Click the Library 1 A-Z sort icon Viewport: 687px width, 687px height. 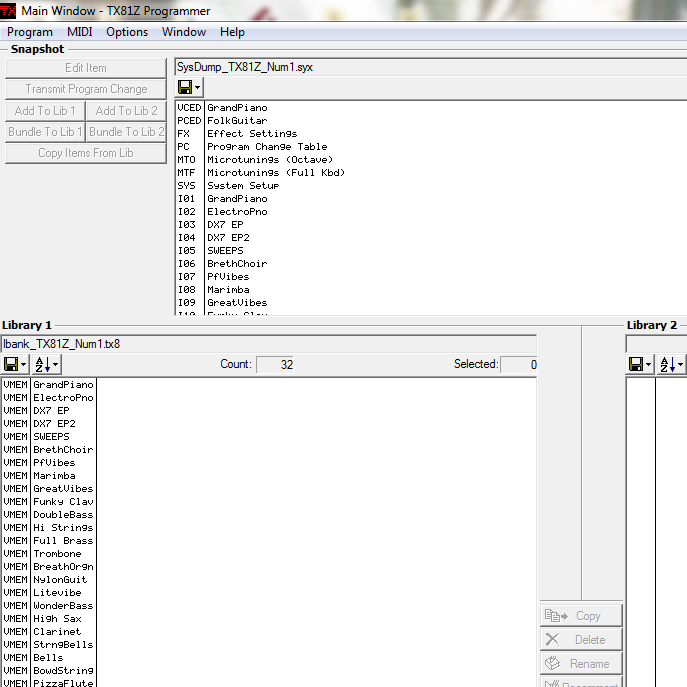click(42, 365)
